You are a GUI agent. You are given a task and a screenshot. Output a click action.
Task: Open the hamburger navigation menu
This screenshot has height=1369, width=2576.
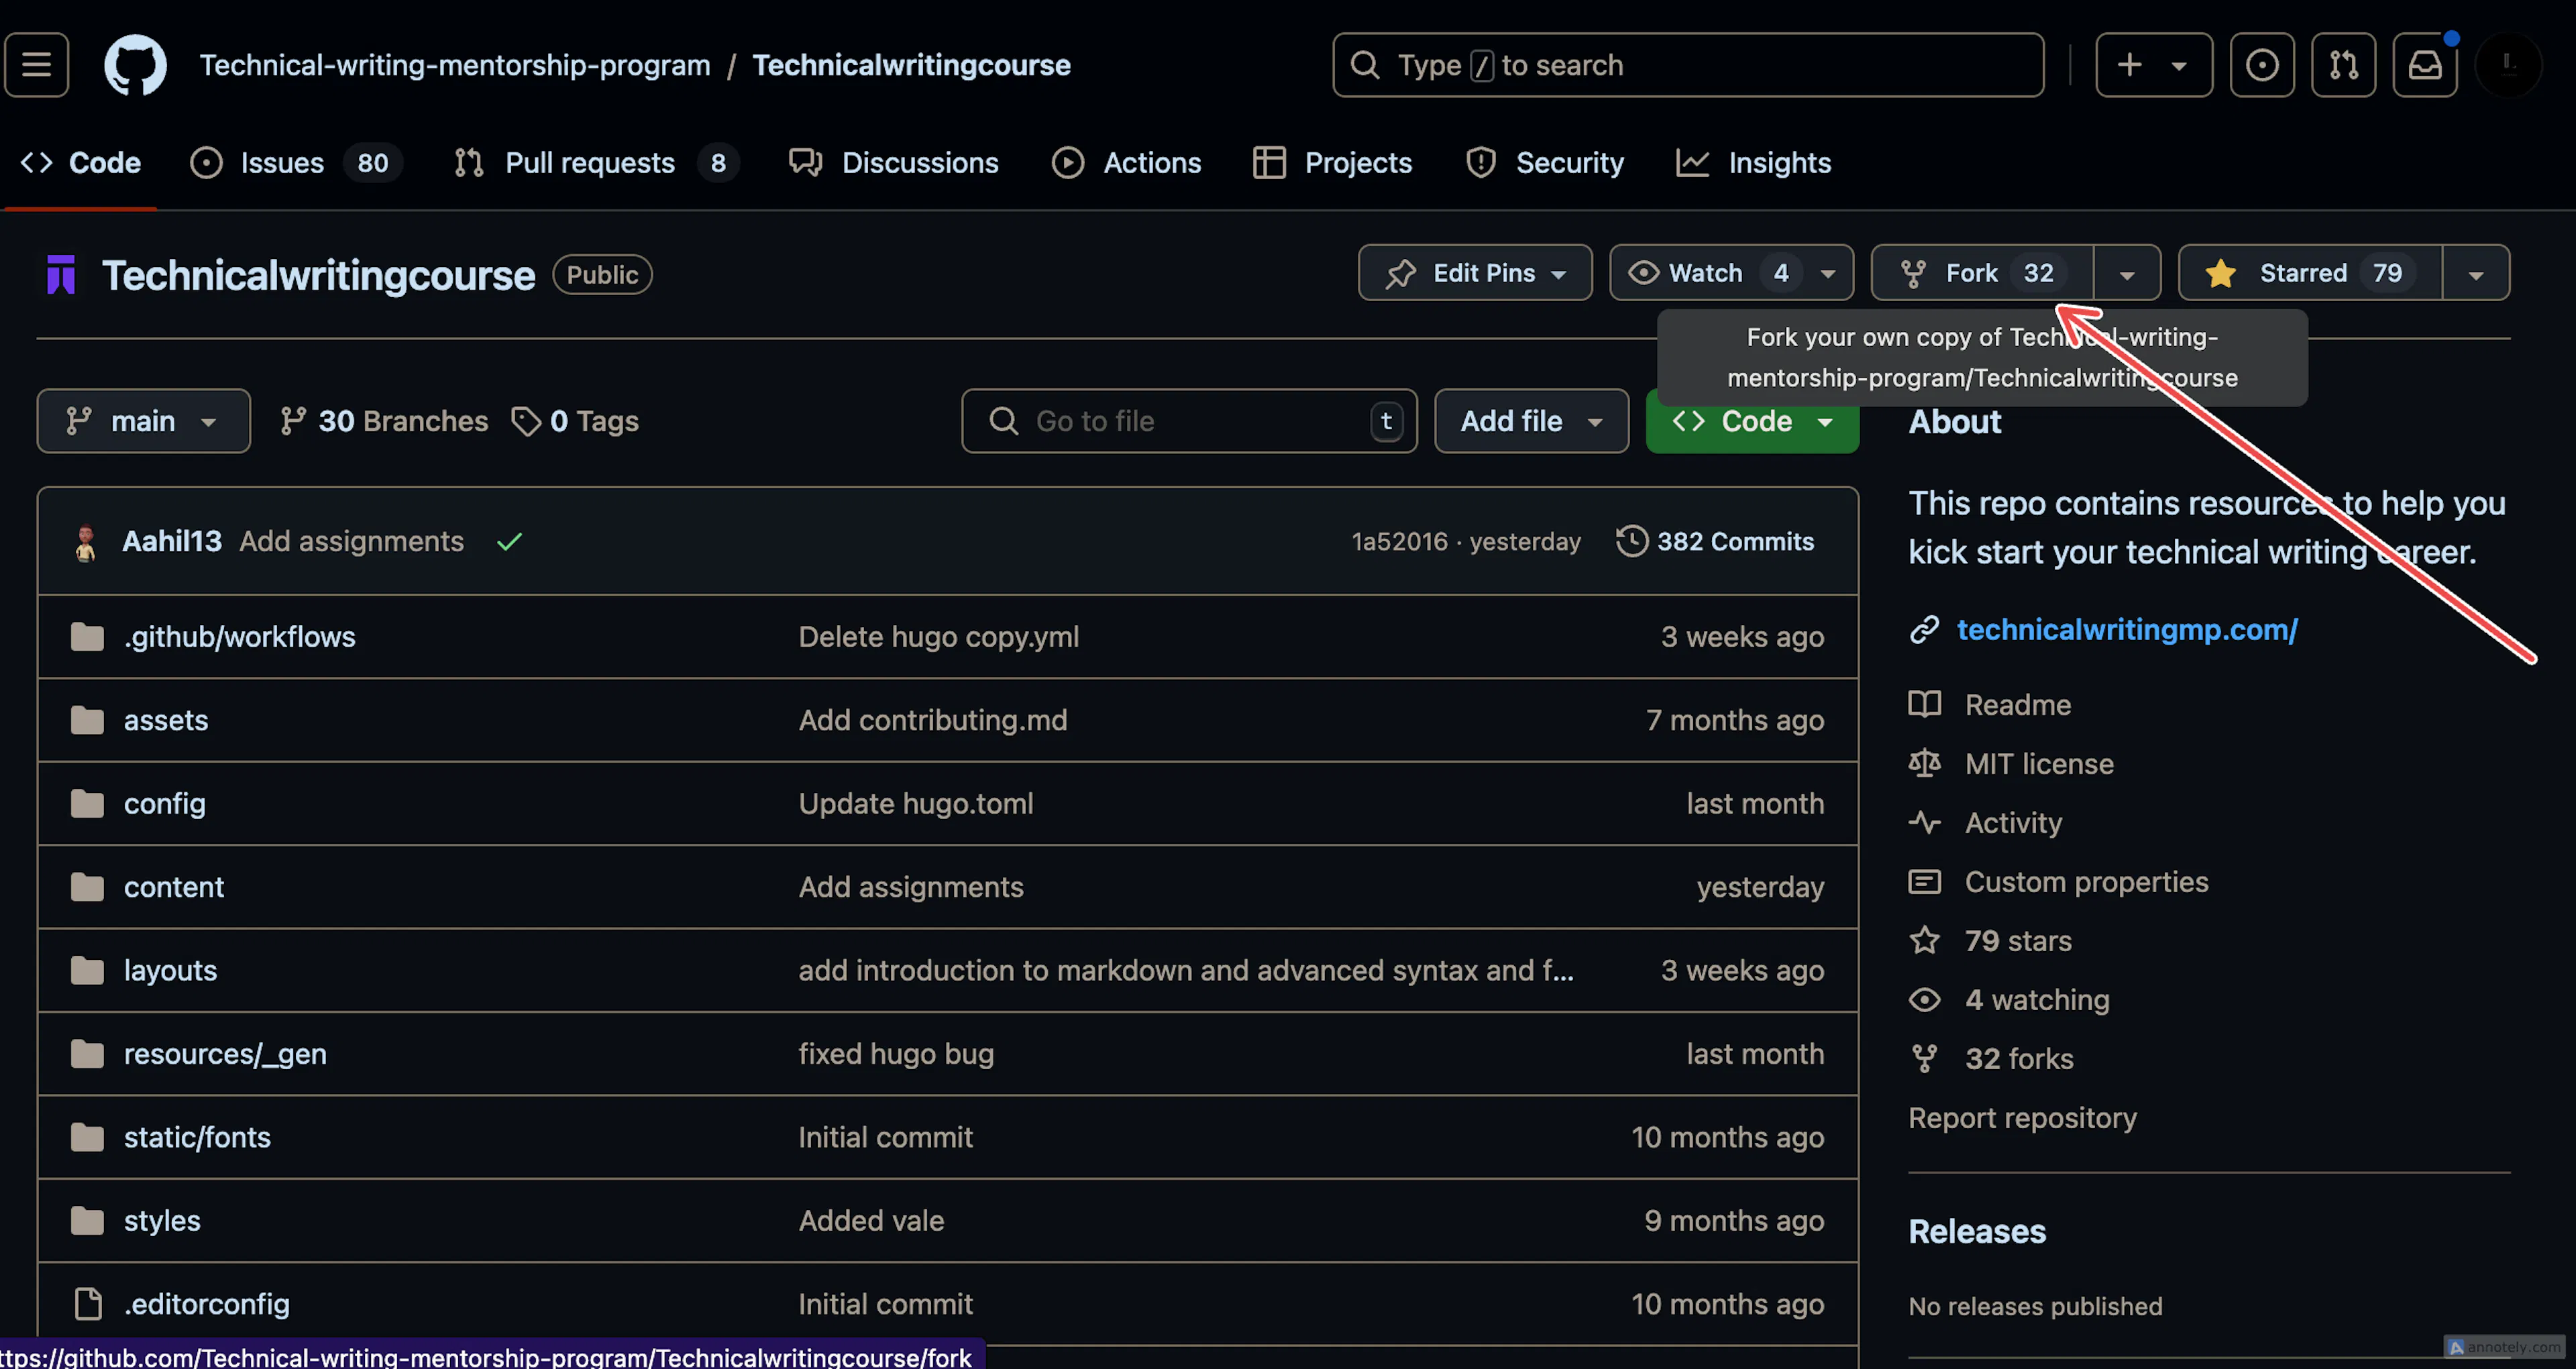37,65
